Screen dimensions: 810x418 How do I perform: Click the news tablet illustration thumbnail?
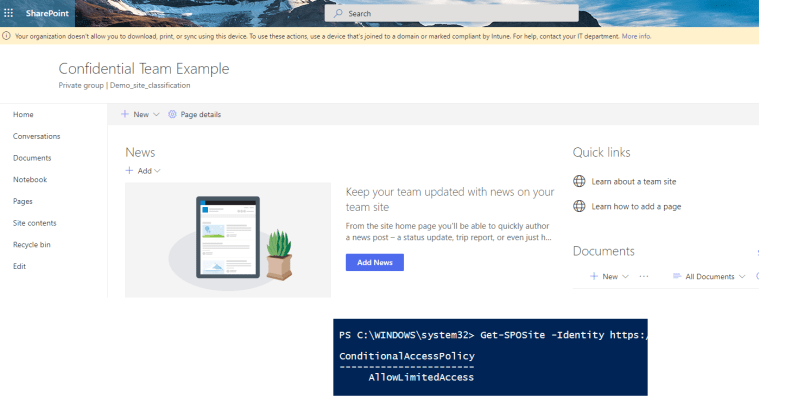pos(228,240)
